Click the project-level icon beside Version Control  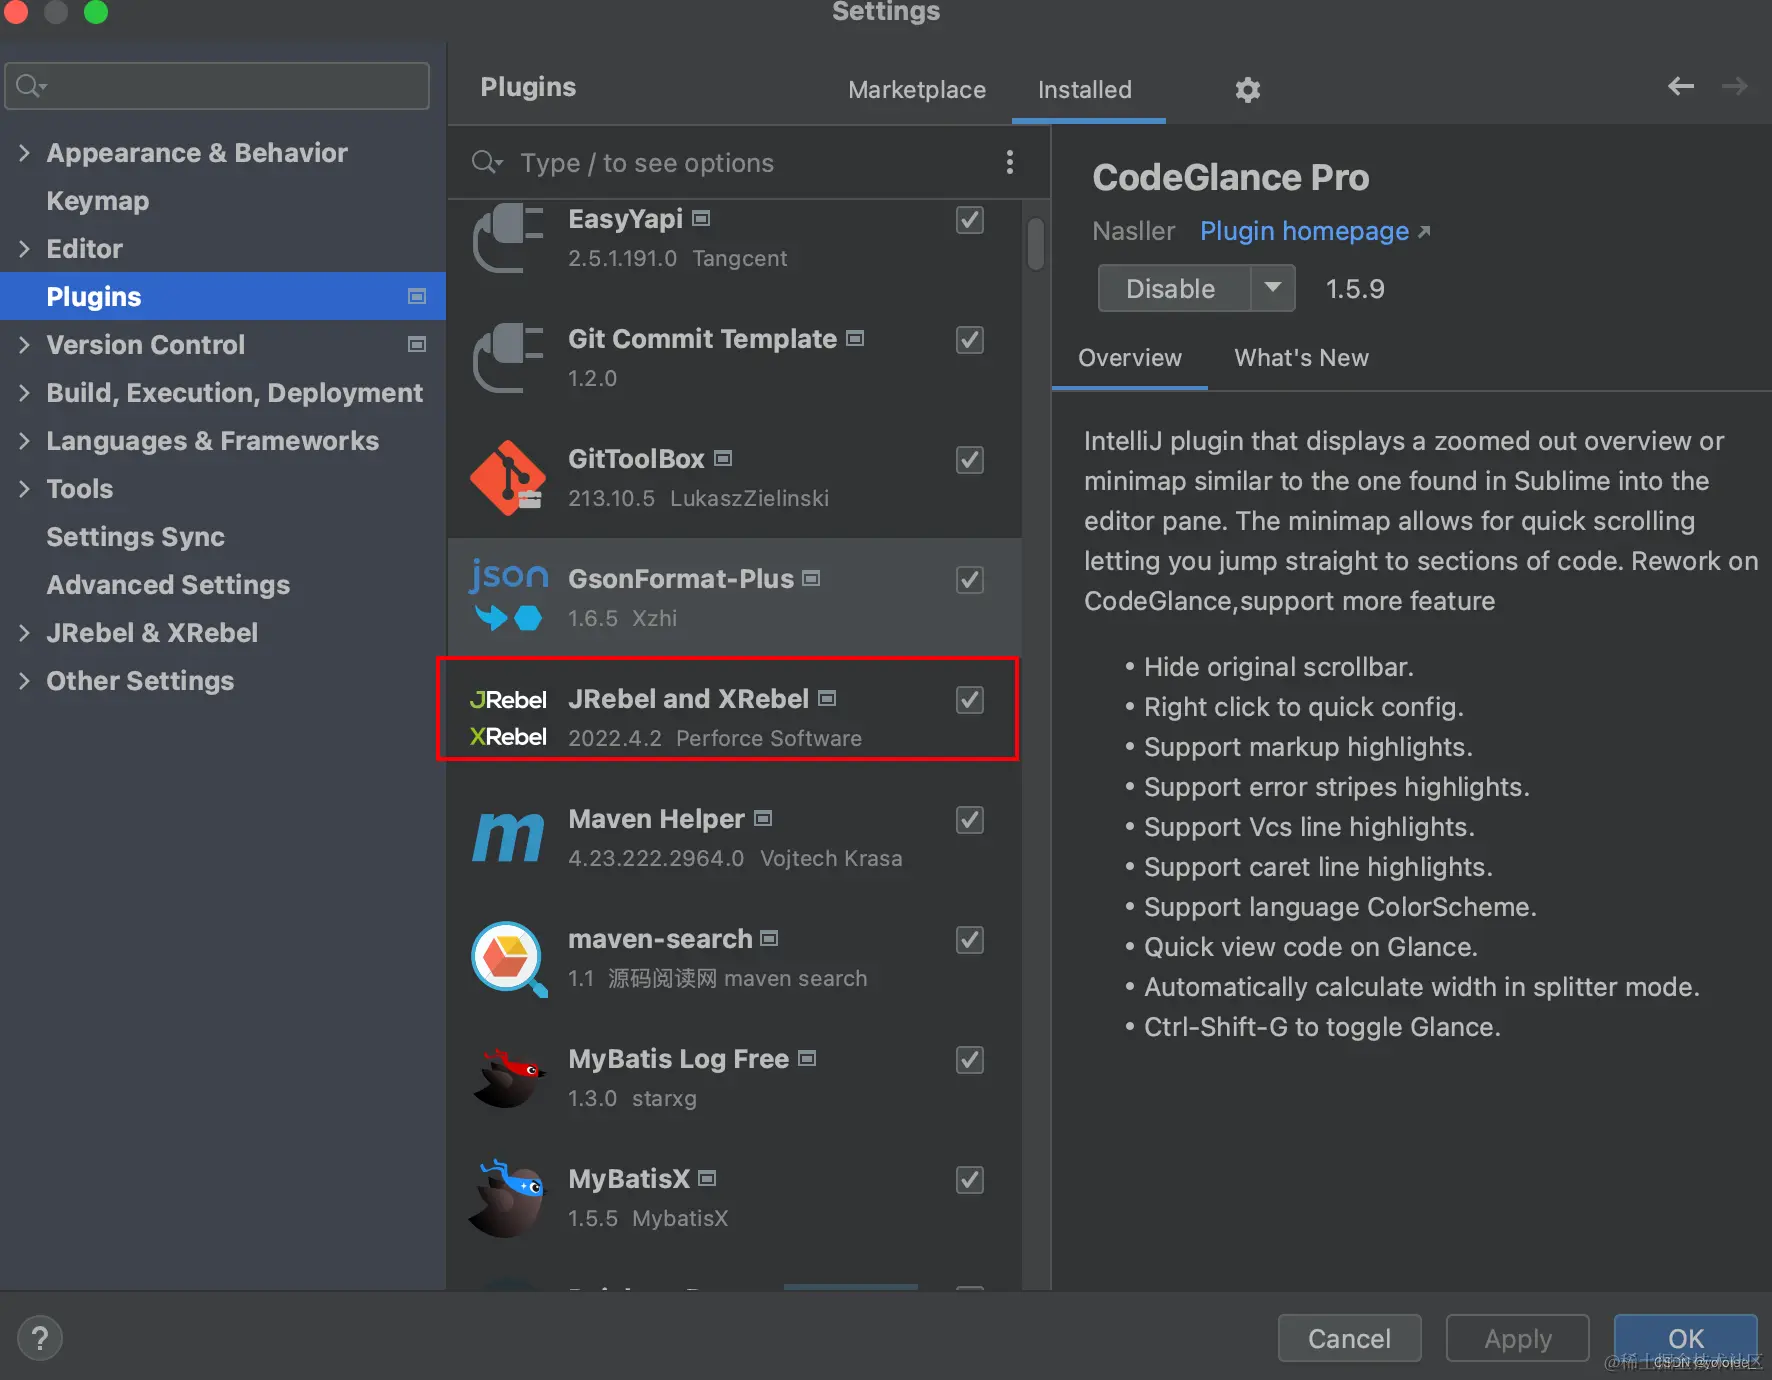click(417, 344)
